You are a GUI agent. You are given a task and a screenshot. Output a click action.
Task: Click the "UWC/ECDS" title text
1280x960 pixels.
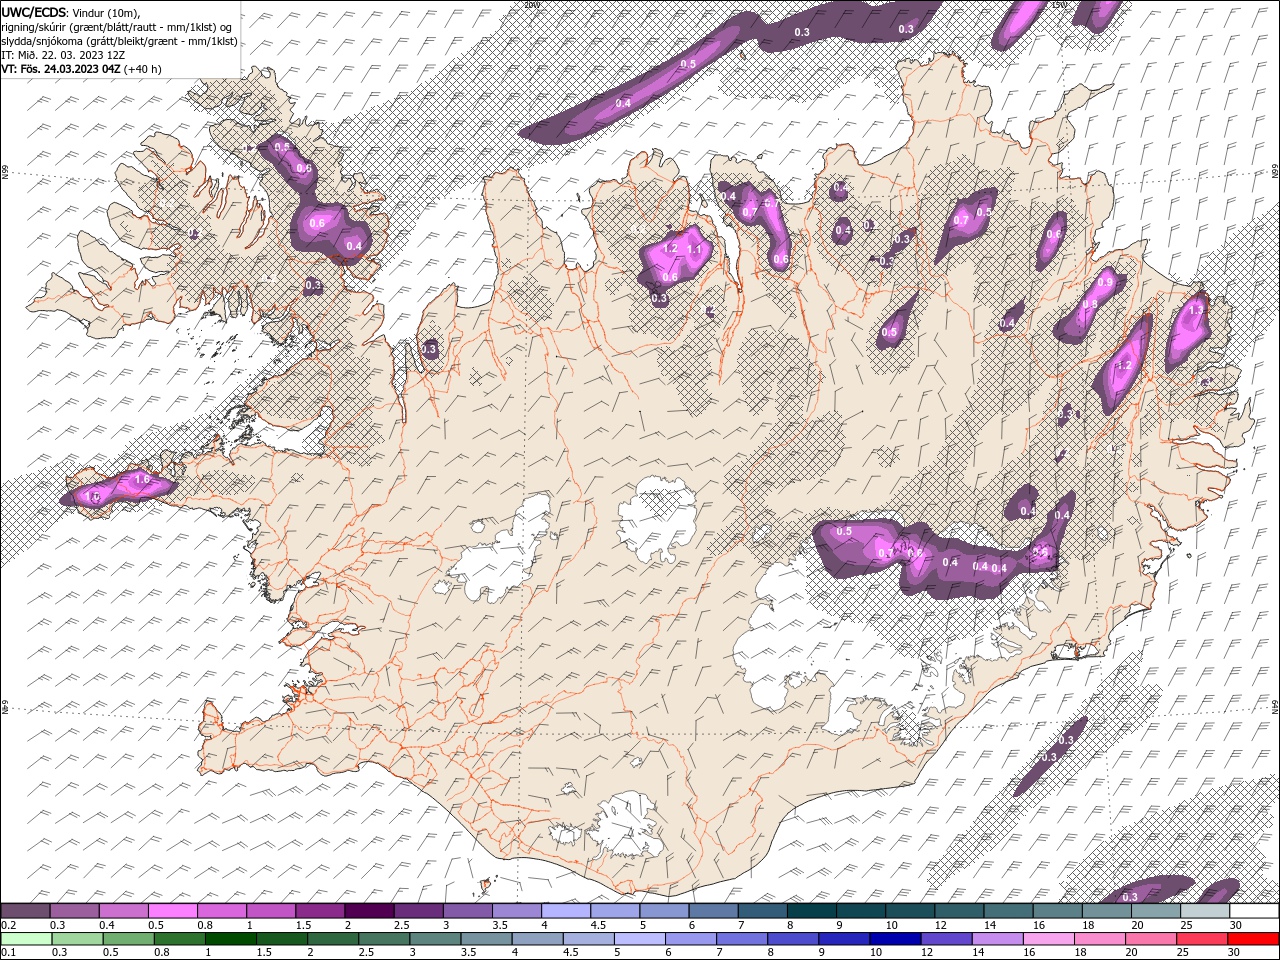pyautogui.click(x=32, y=12)
